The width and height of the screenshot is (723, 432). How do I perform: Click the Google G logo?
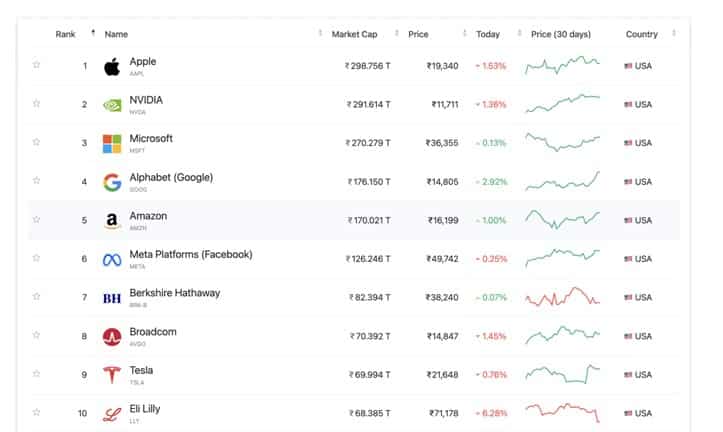tap(112, 183)
